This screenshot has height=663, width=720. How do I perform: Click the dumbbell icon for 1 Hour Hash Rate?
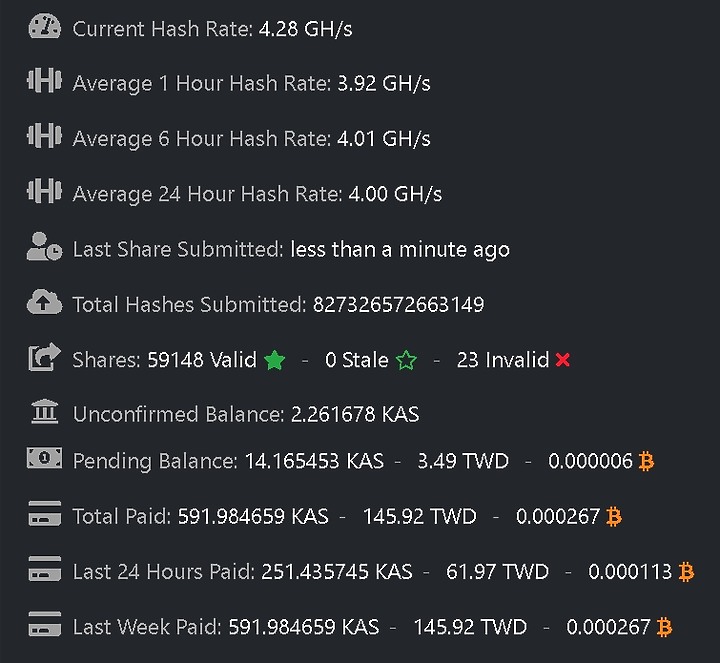point(44,81)
